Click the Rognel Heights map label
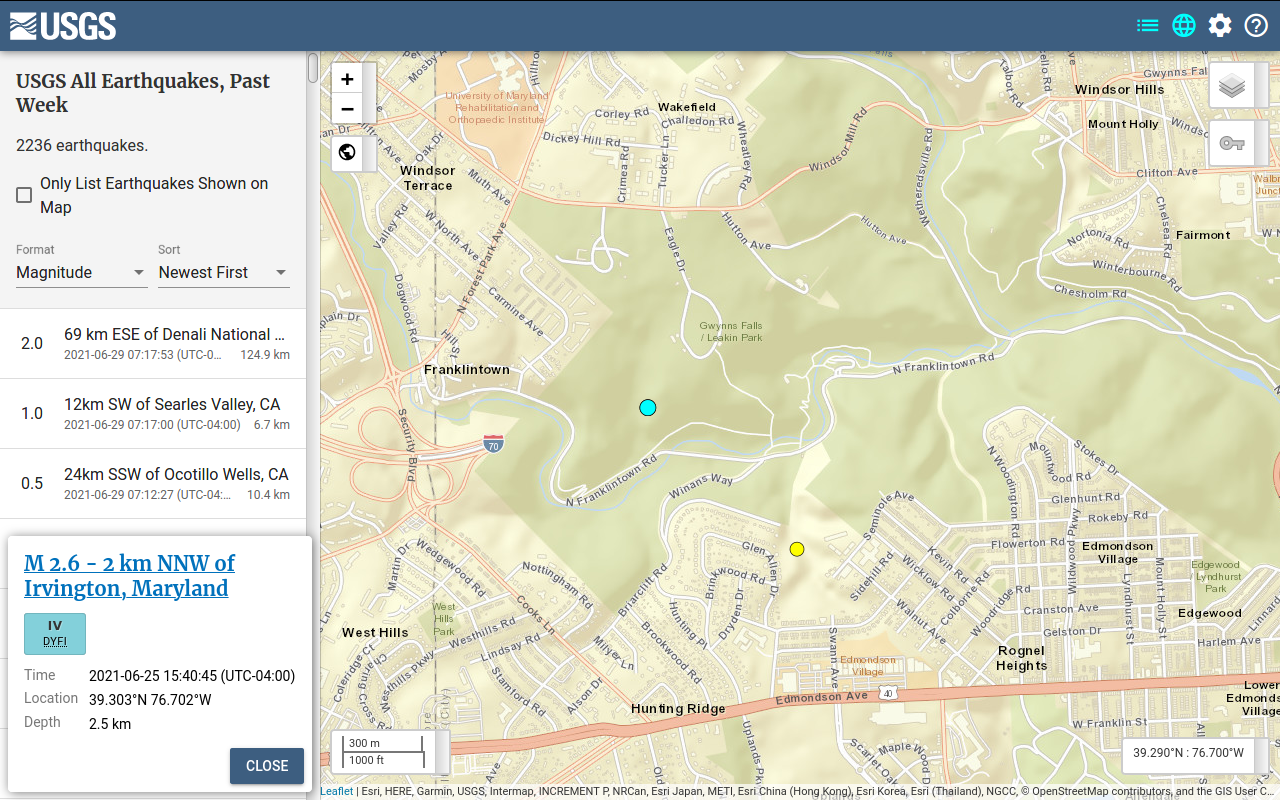 [x=1022, y=658]
